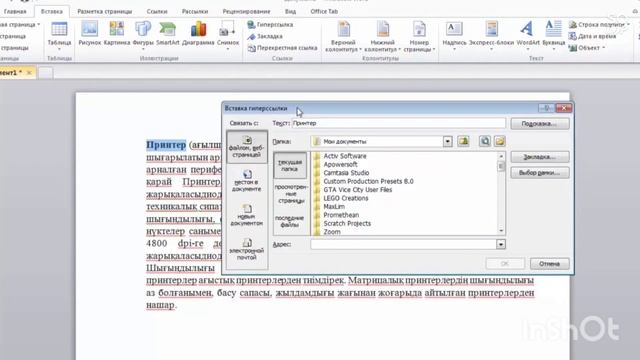This screenshot has height=360, width=640.
Task: Select e-mail address link option
Action: pos(247,249)
